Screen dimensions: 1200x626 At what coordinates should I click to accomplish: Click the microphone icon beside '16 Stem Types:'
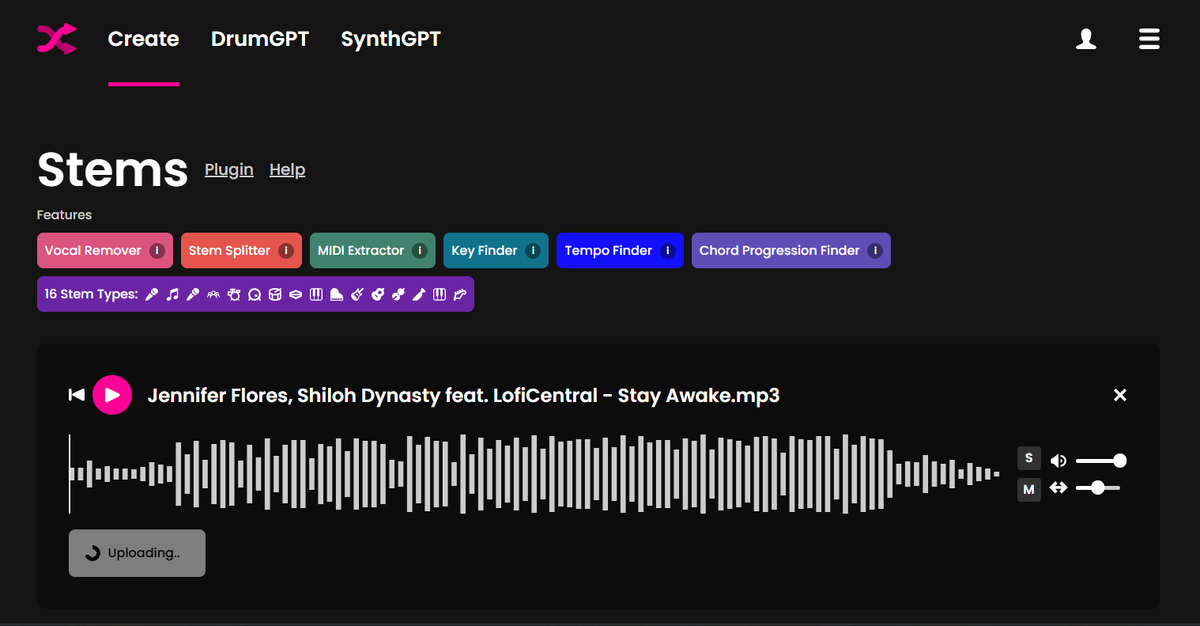click(152, 295)
